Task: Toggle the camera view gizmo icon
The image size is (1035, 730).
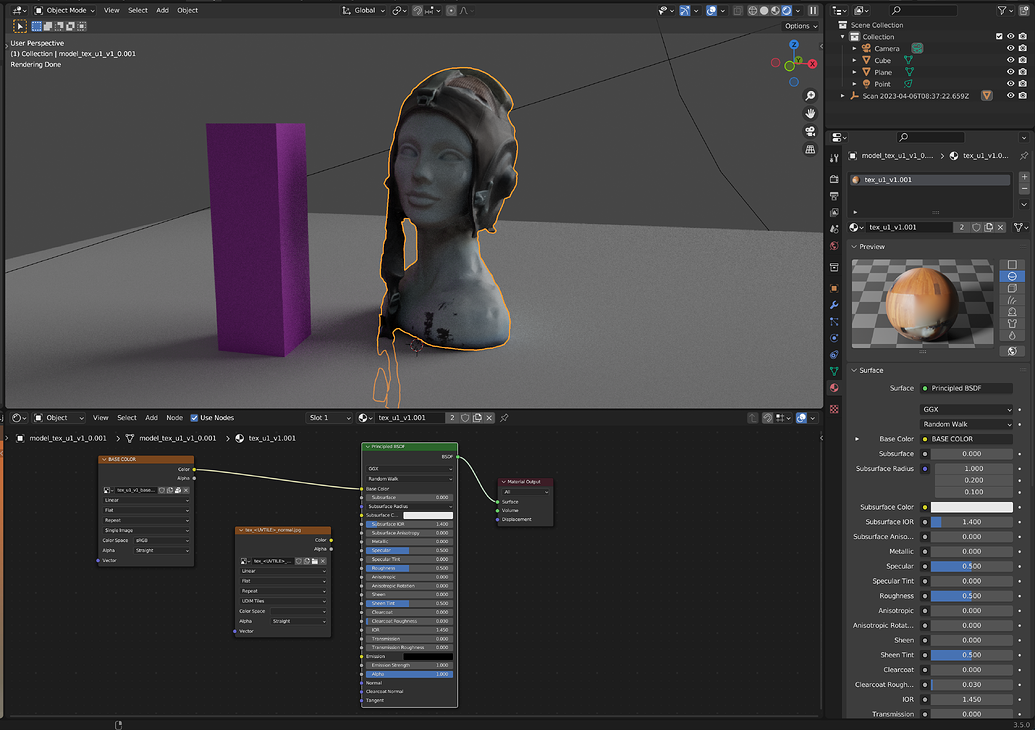Action: point(810,131)
